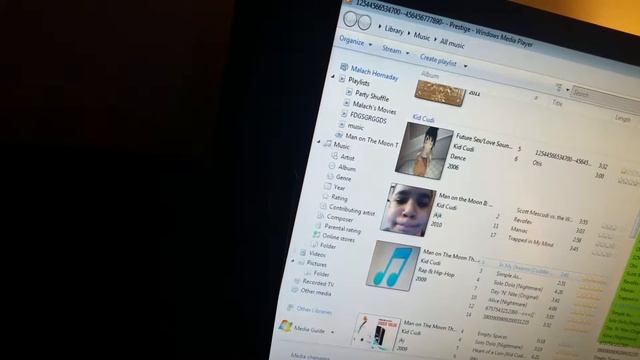This screenshot has height=360, width=640.
Task: Click the Parental rating icon
Action: [x=318, y=225]
